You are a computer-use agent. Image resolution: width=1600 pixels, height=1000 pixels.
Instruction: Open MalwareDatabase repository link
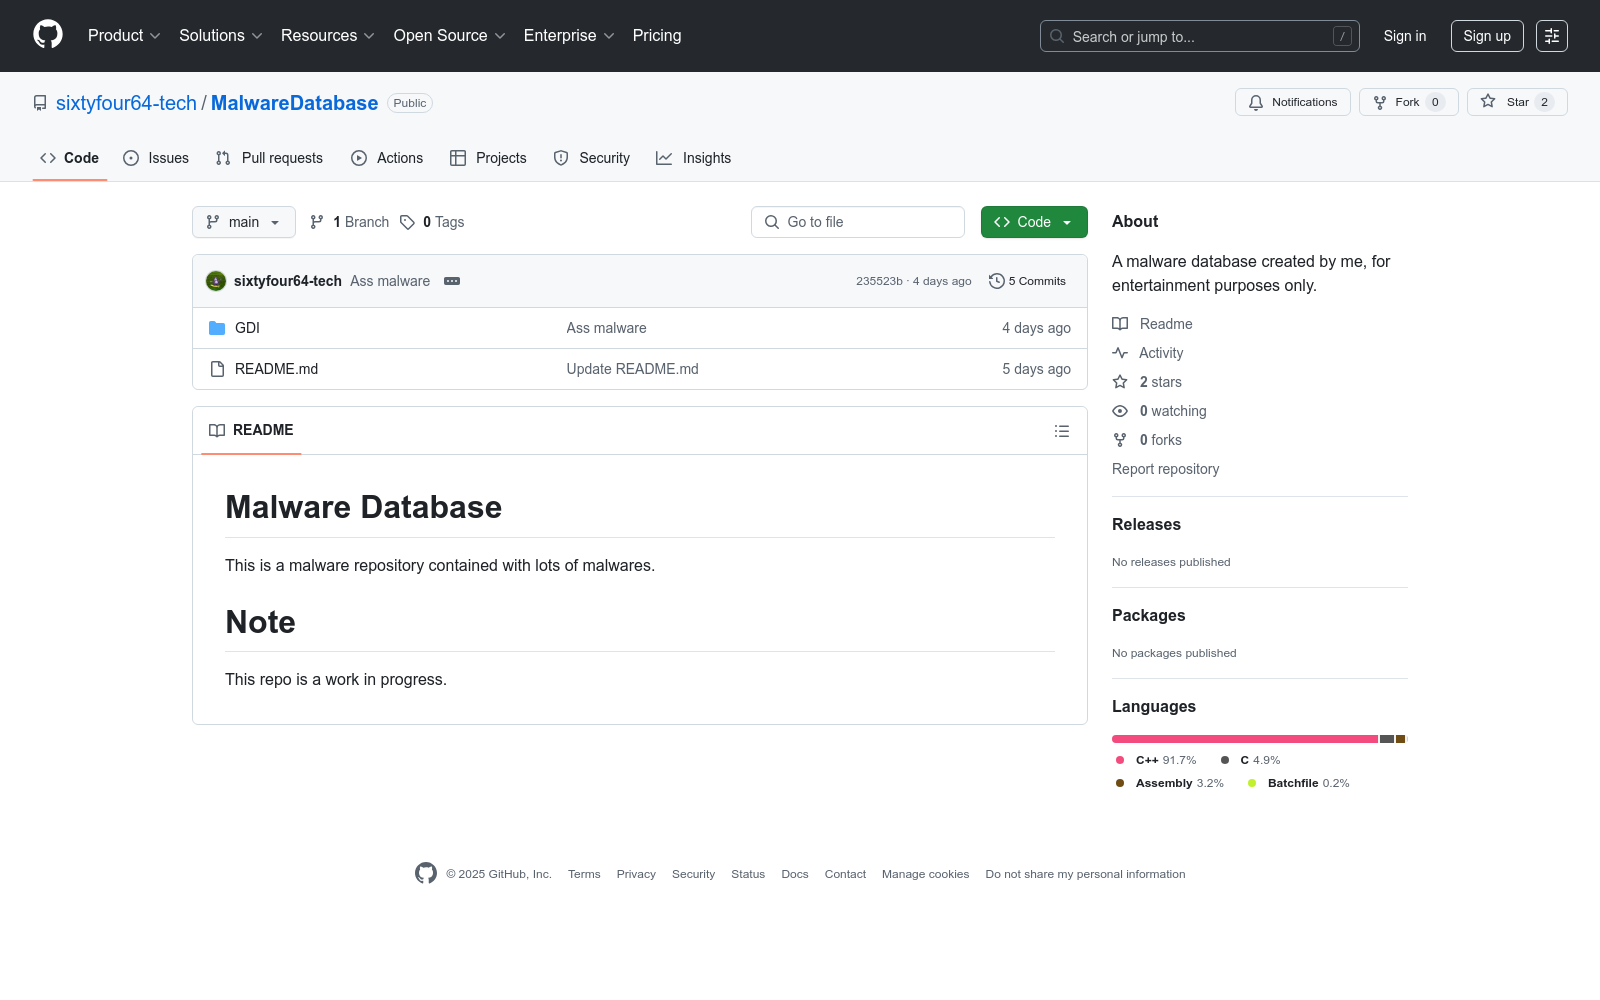point(294,103)
